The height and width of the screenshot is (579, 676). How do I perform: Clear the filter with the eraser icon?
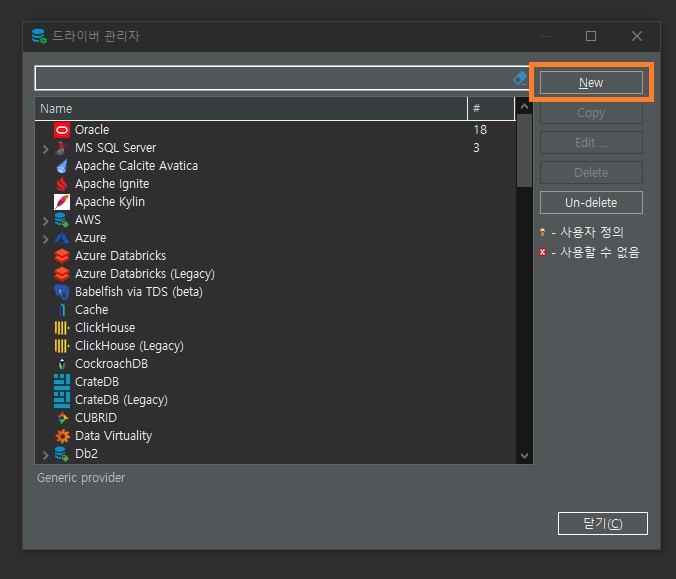click(x=520, y=78)
